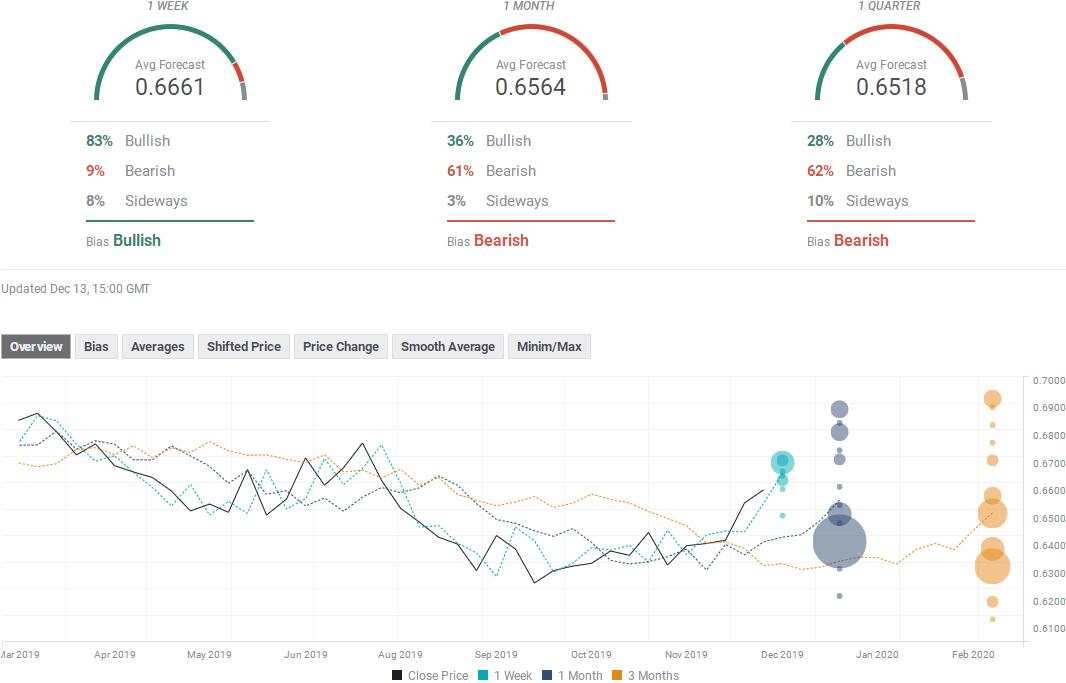Viewport: 1066px width, 683px height.
Task: Click the largest dark blue 1 Month bubble
Action: point(840,542)
